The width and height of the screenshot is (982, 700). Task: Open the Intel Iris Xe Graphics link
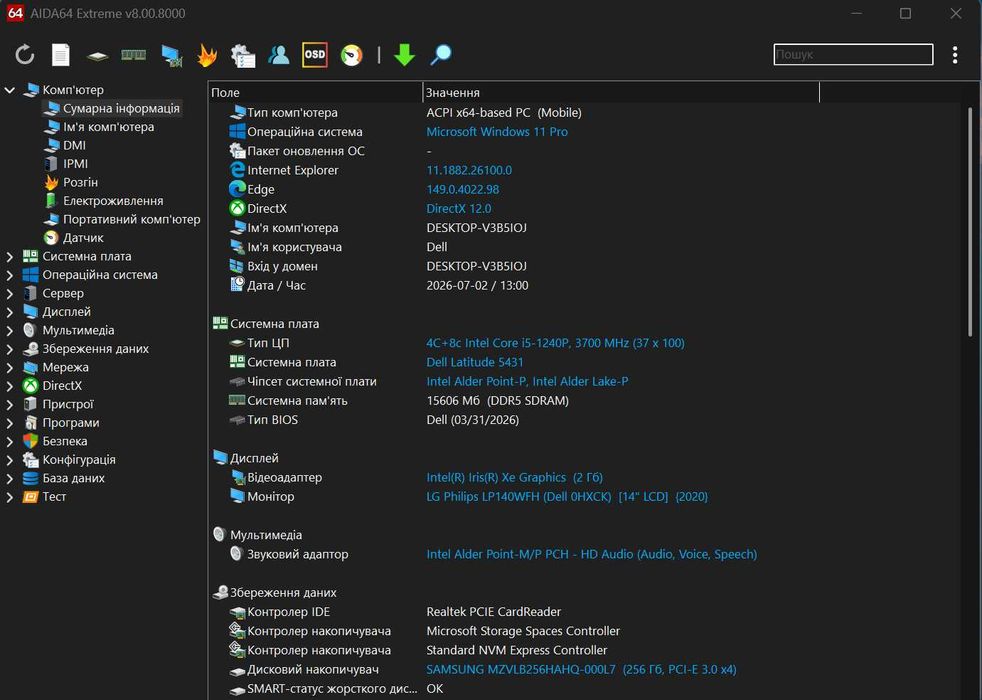515,478
